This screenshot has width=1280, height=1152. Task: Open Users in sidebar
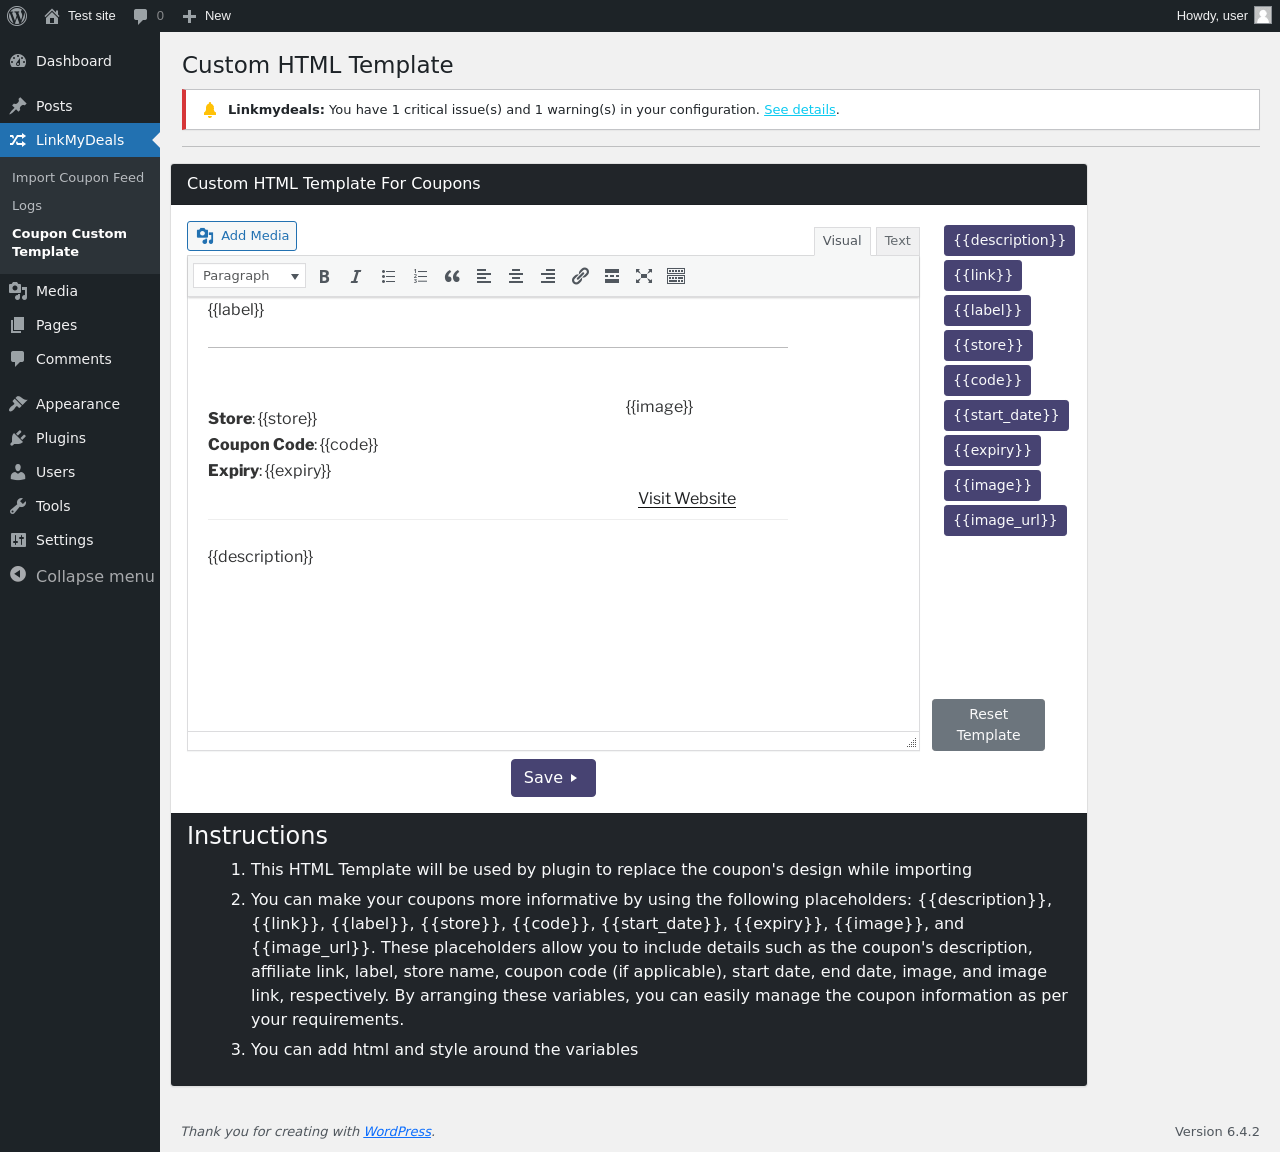(x=80, y=472)
